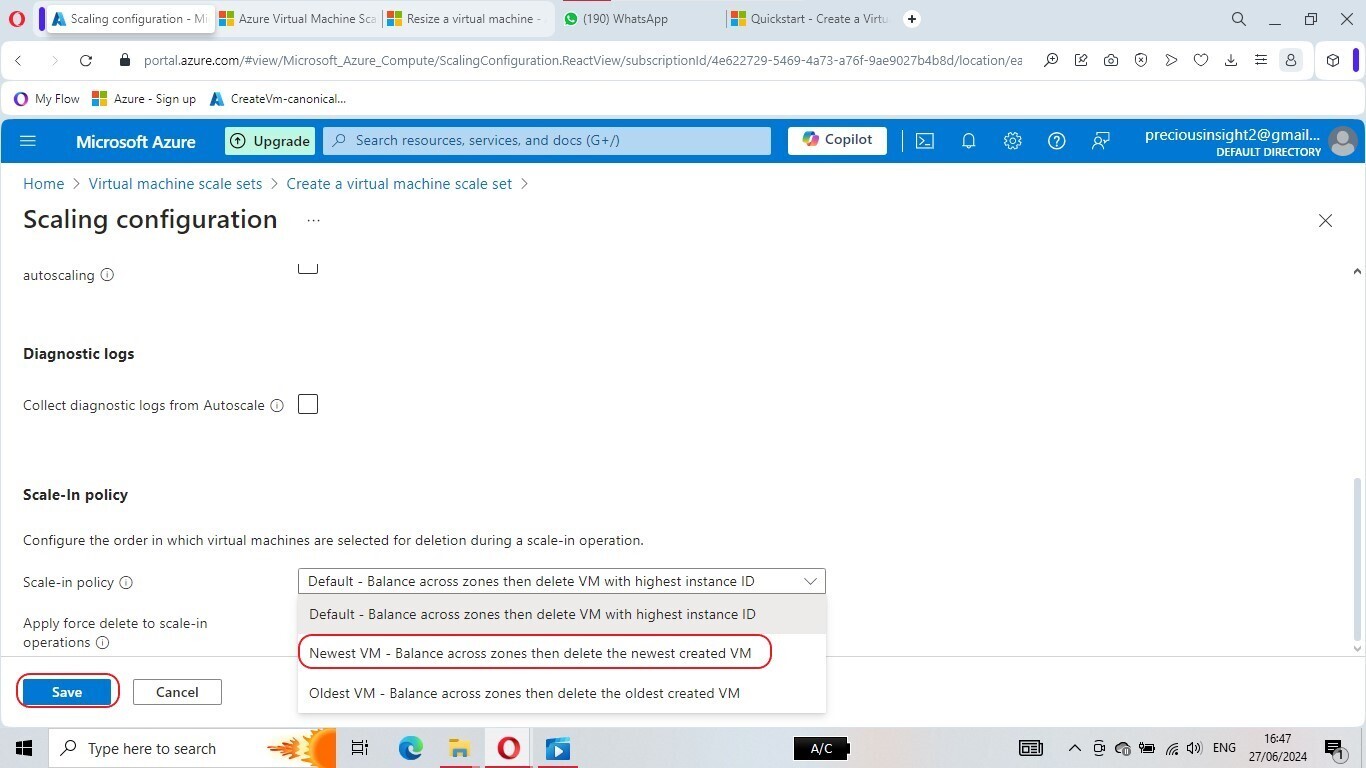Screen dimensions: 1366x768
Task: Open the browser easy setup menu
Action: 1261,61
